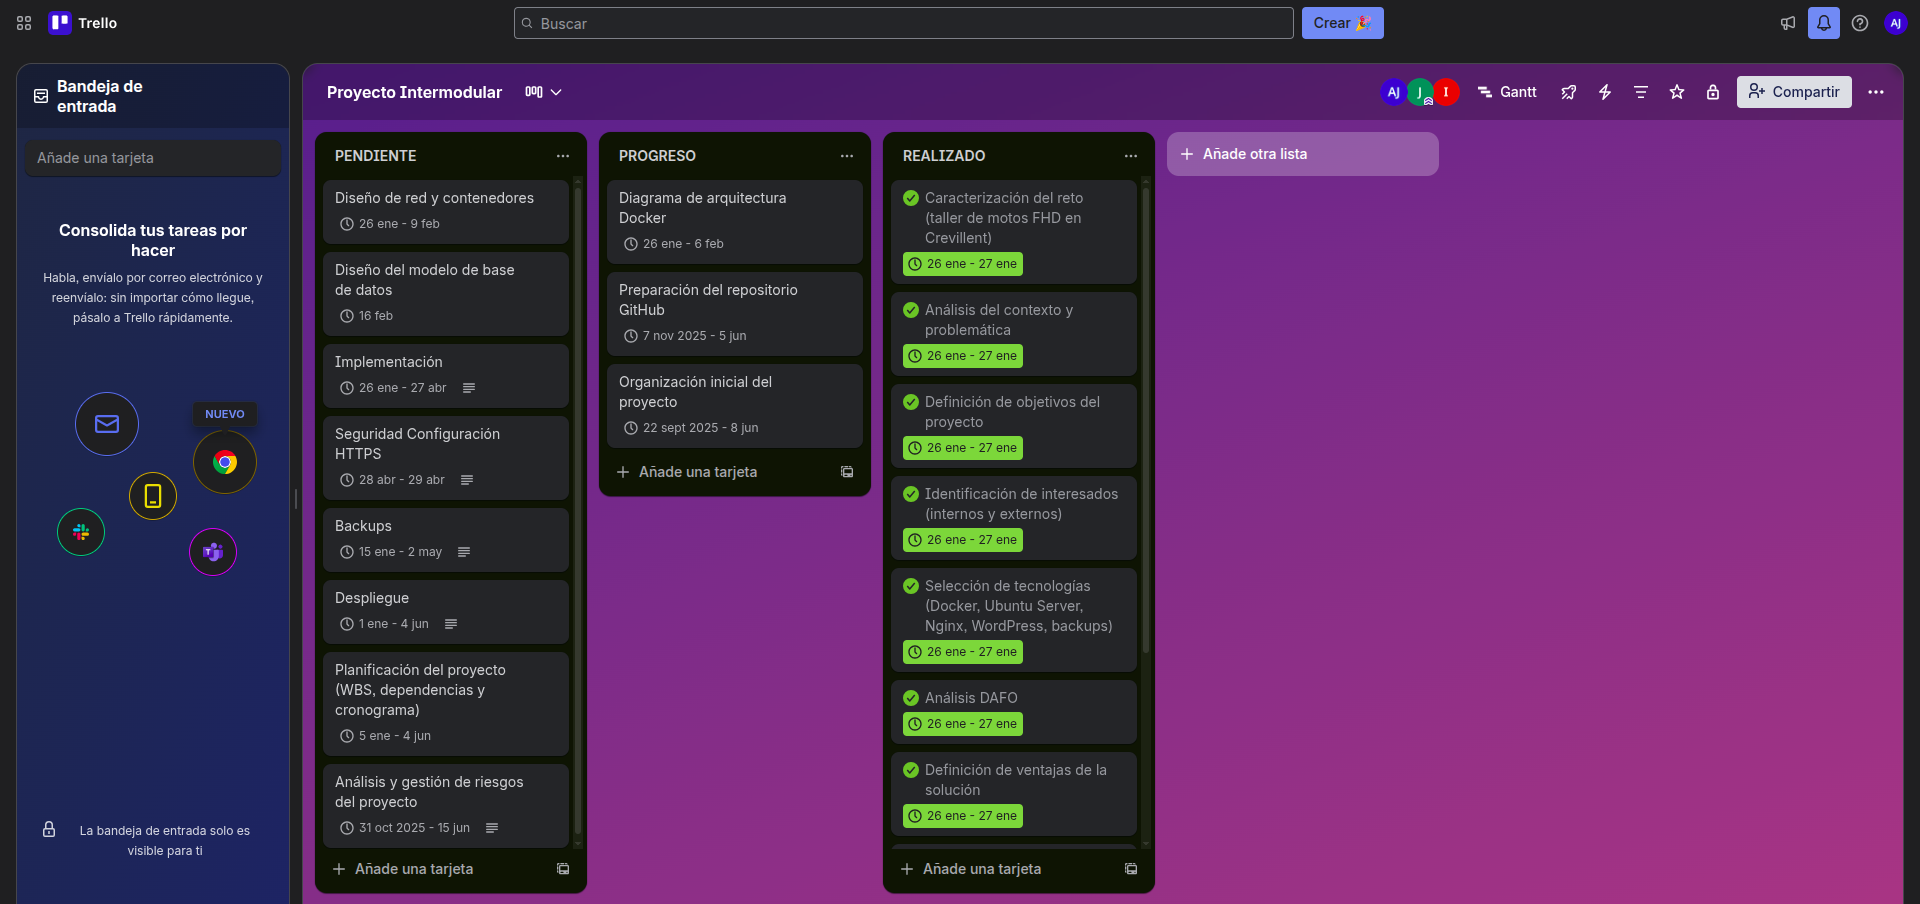Open Trello notifications bell
Viewport: 1920px width, 904px height.
point(1824,22)
